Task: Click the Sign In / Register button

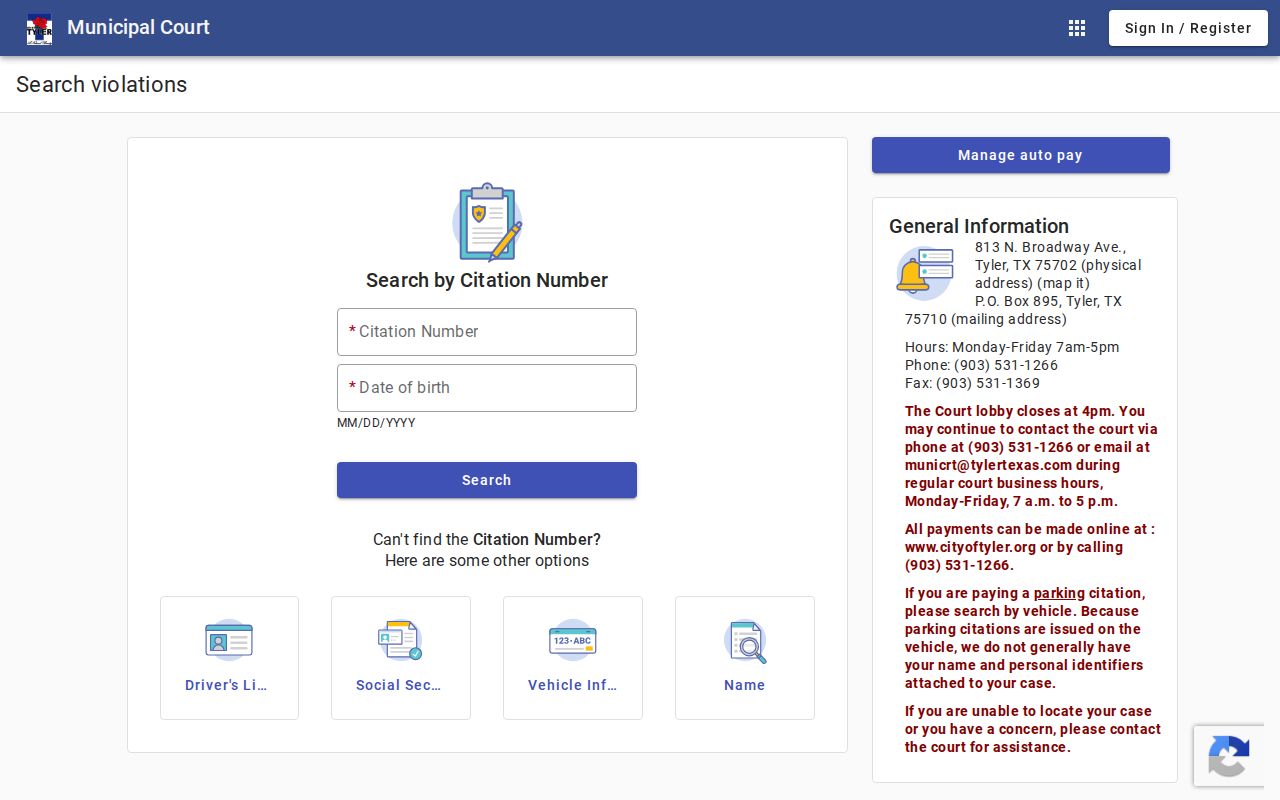Action: click(1188, 28)
